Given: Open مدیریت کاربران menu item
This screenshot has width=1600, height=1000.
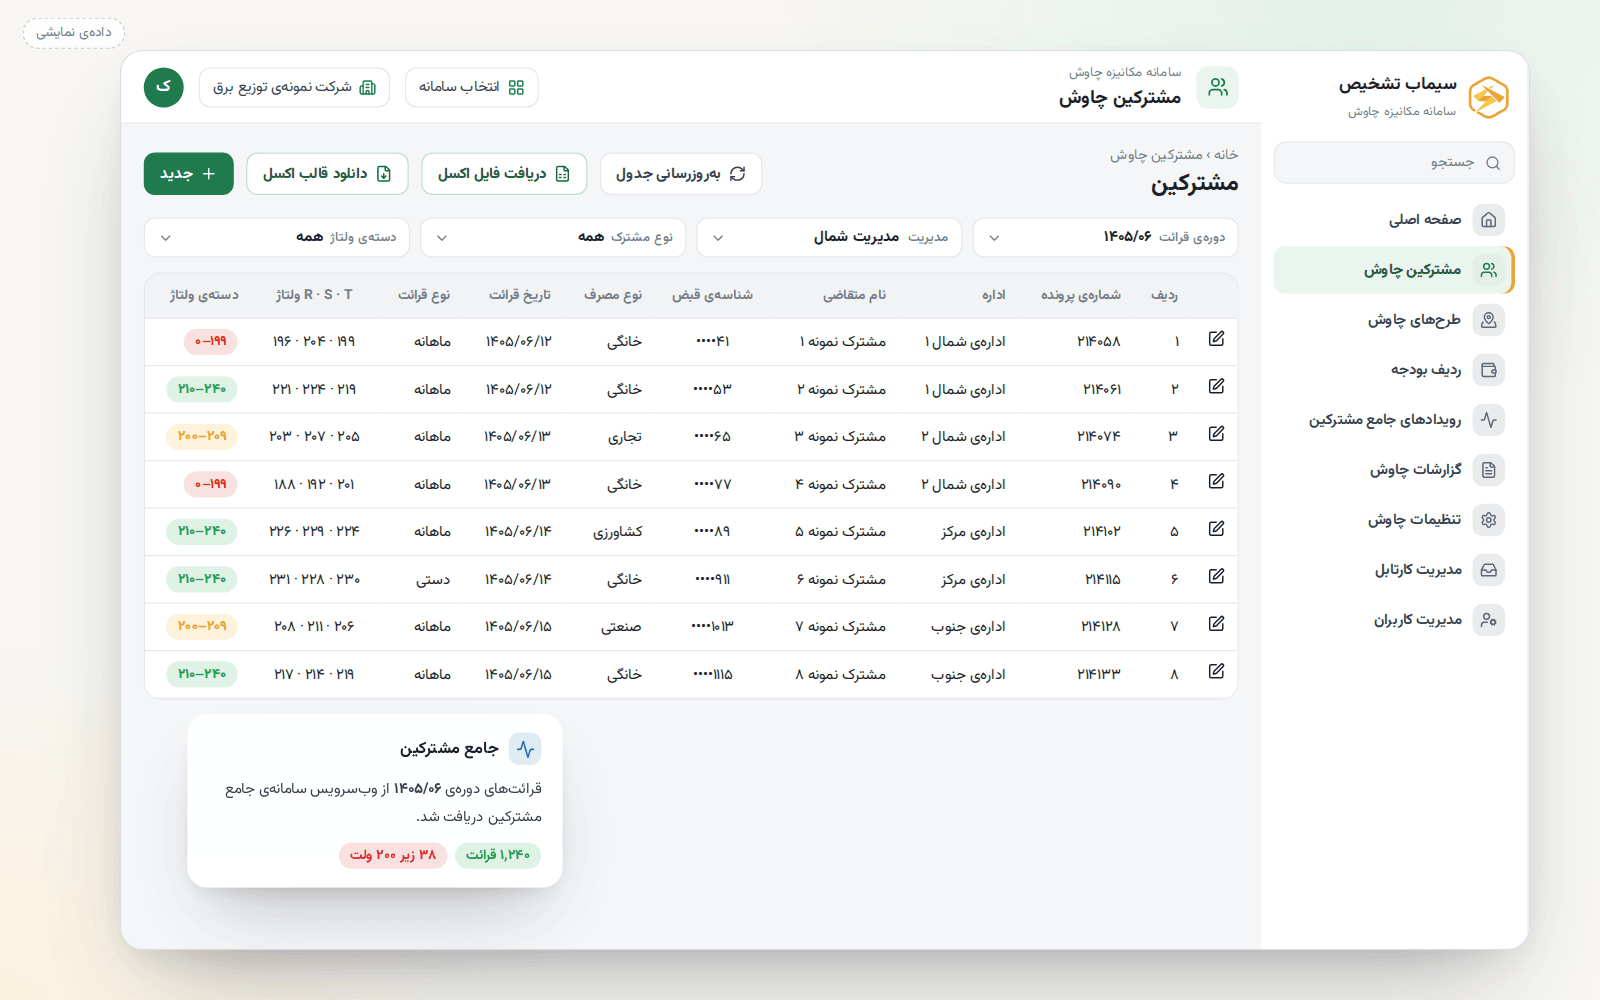Looking at the screenshot, I should click(x=1393, y=620).
